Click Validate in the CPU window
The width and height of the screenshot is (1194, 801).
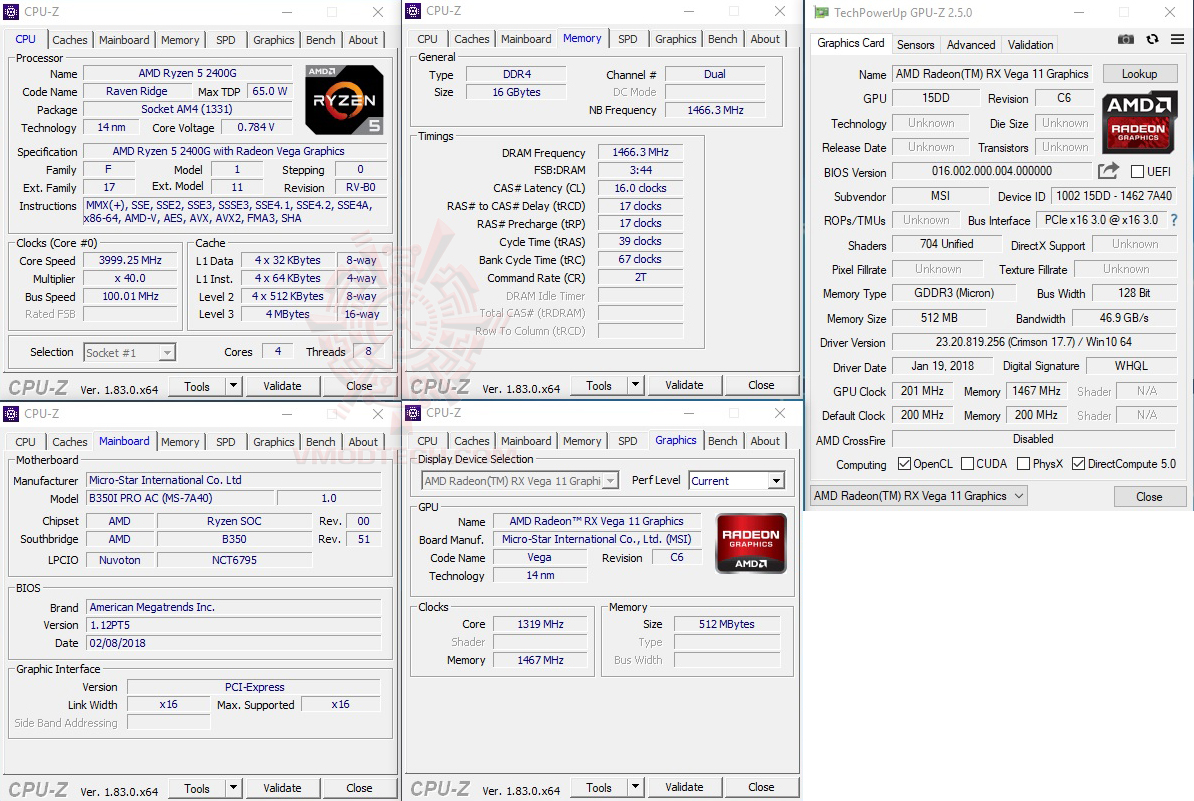click(x=283, y=386)
